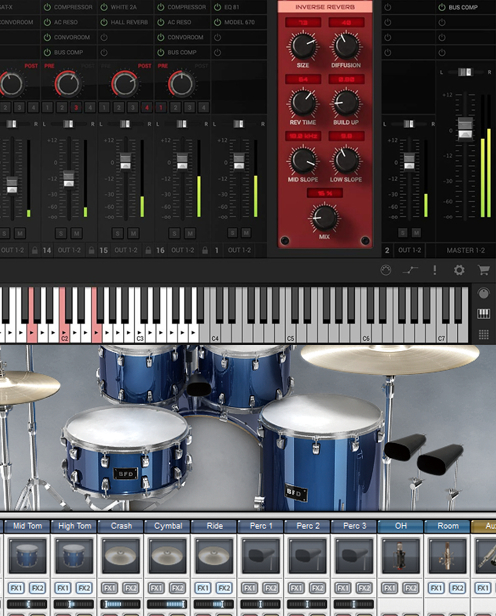The image size is (496, 616).
Task: Open the velocity curve icon
Action: click(x=410, y=270)
